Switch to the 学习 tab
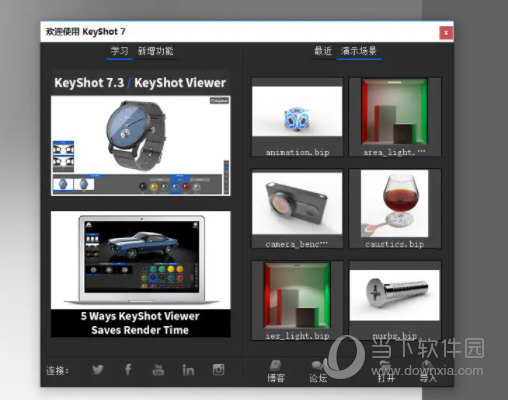The height and width of the screenshot is (400, 508). coord(119,51)
